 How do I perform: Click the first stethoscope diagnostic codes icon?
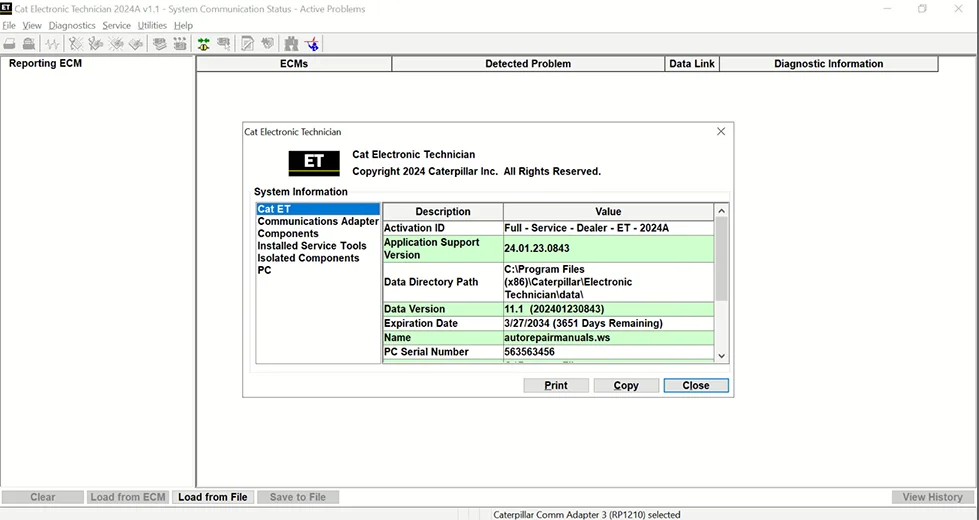coord(75,44)
